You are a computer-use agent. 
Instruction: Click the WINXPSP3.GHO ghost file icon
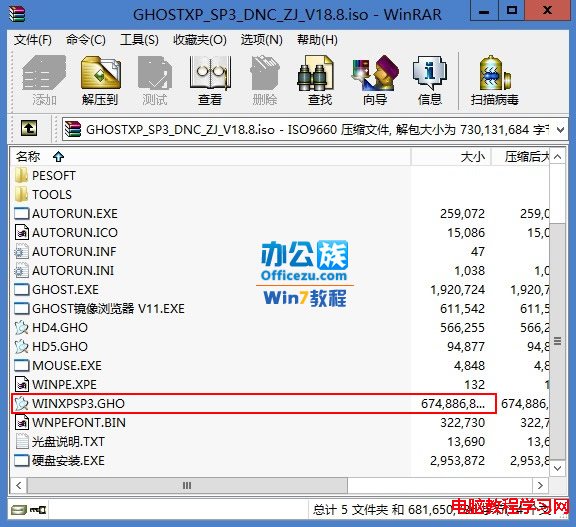[21, 403]
